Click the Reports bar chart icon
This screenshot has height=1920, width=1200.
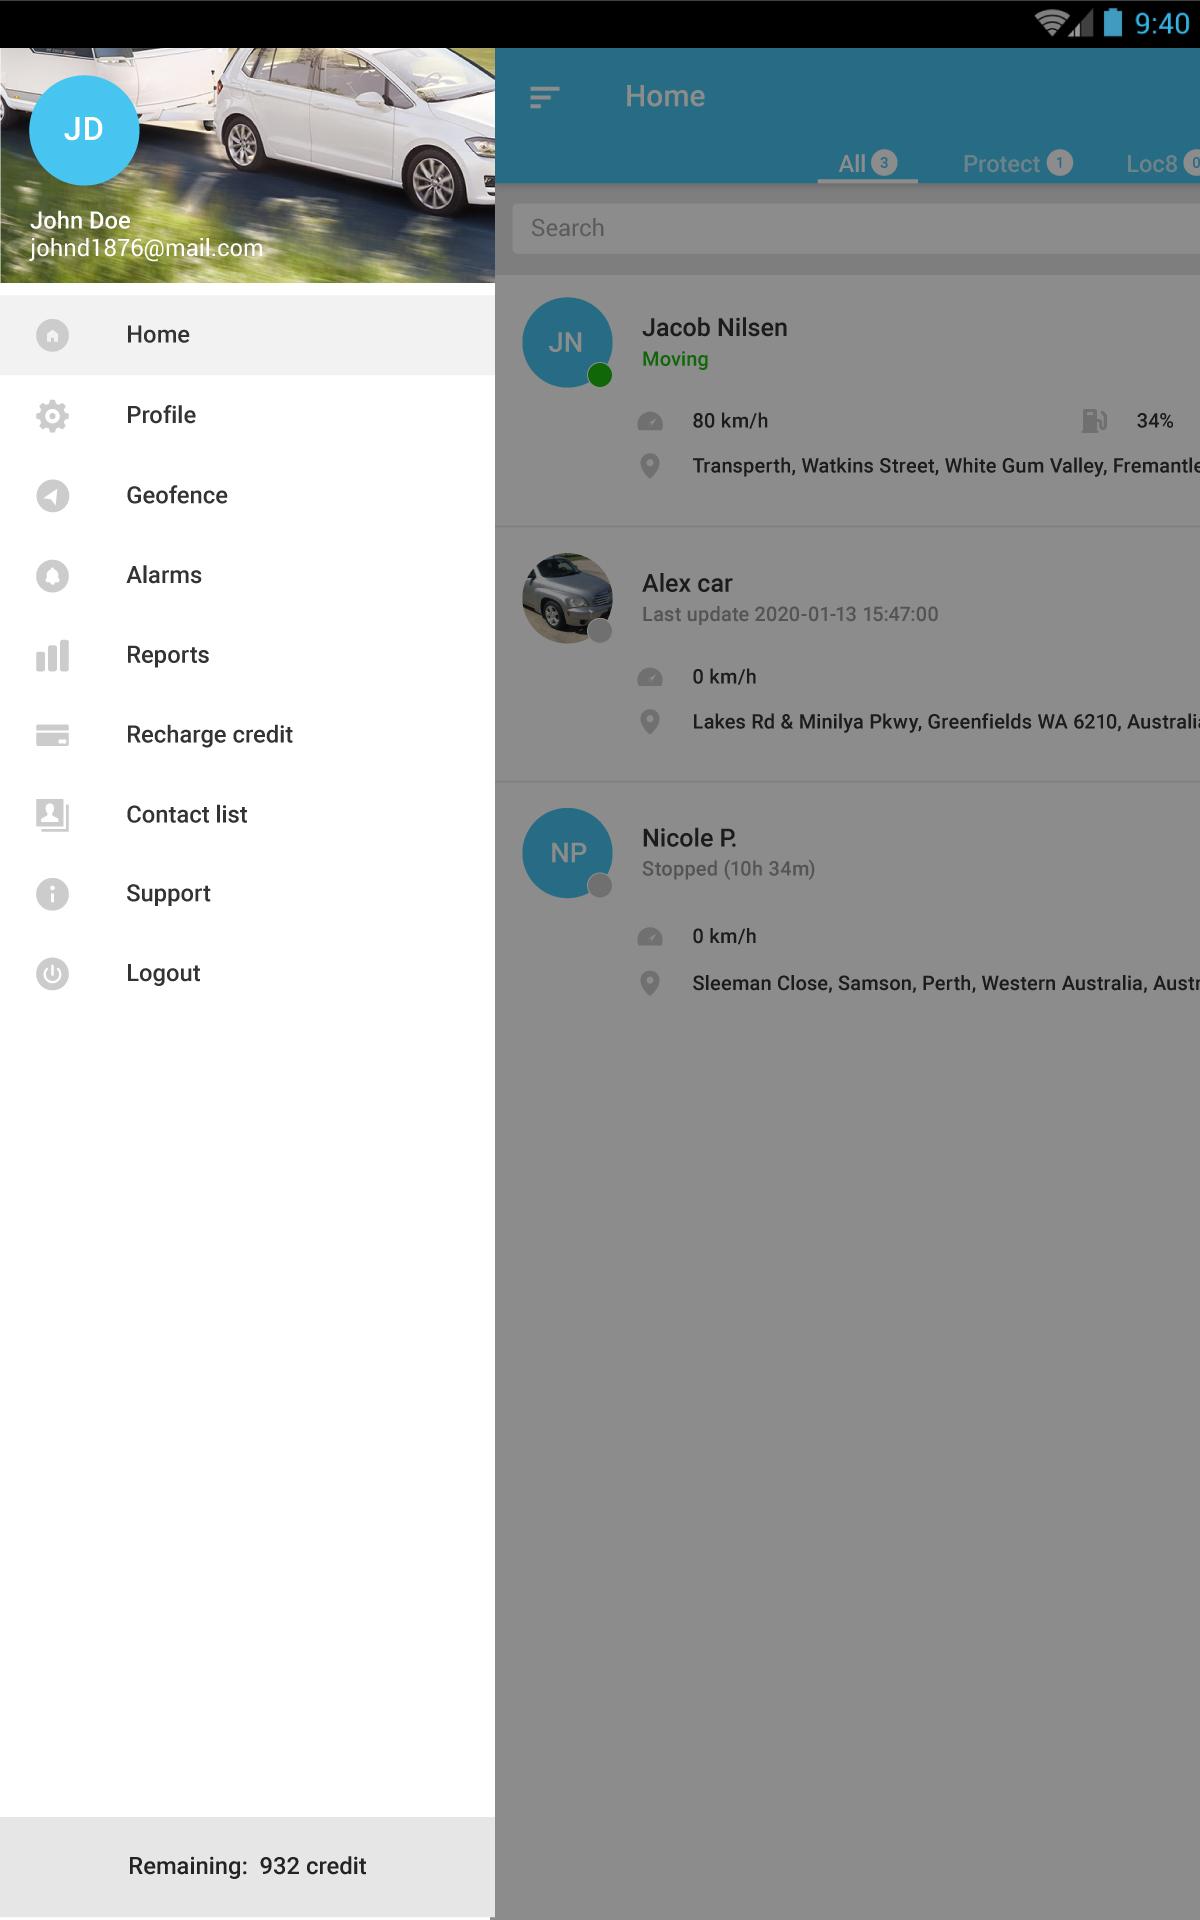(x=52, y=655)
